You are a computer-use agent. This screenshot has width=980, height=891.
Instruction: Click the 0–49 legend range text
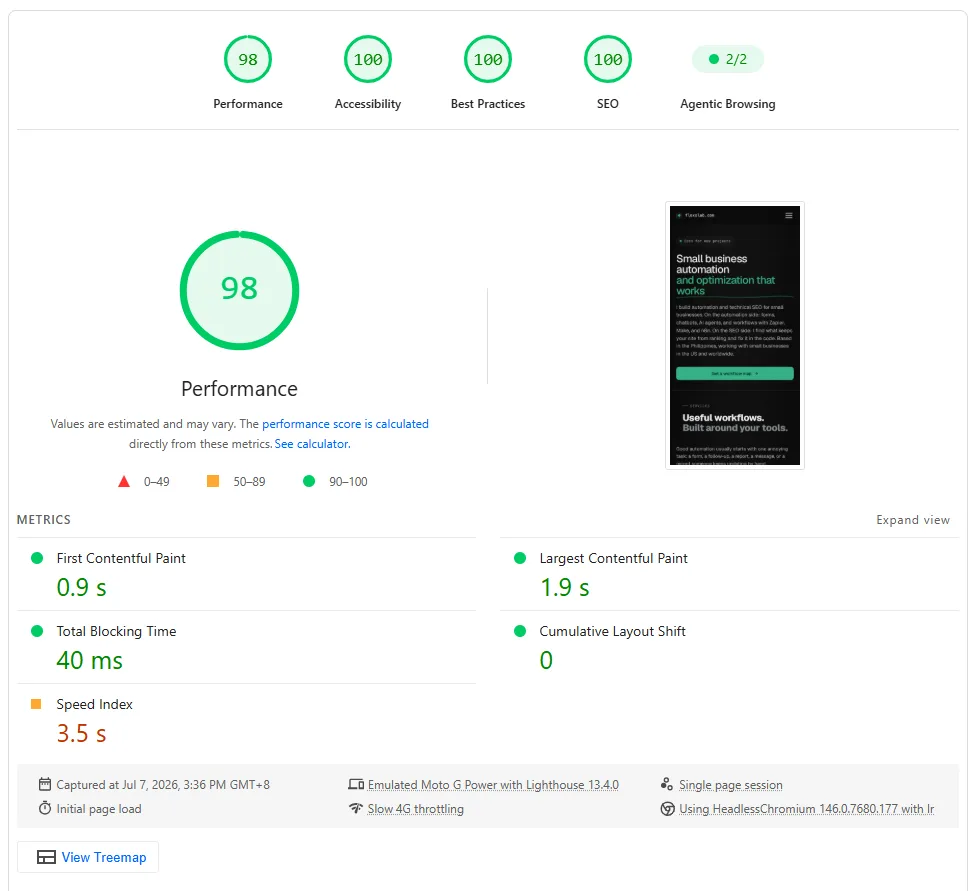(x=156, y=482)
